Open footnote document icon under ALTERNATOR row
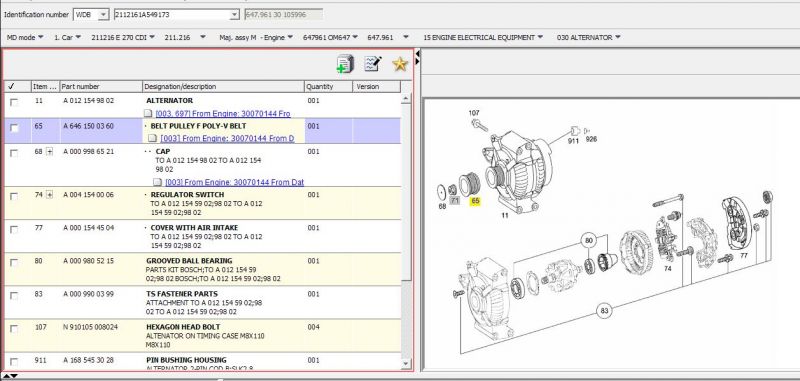The image size is (800, 381). tap(148, 114)
